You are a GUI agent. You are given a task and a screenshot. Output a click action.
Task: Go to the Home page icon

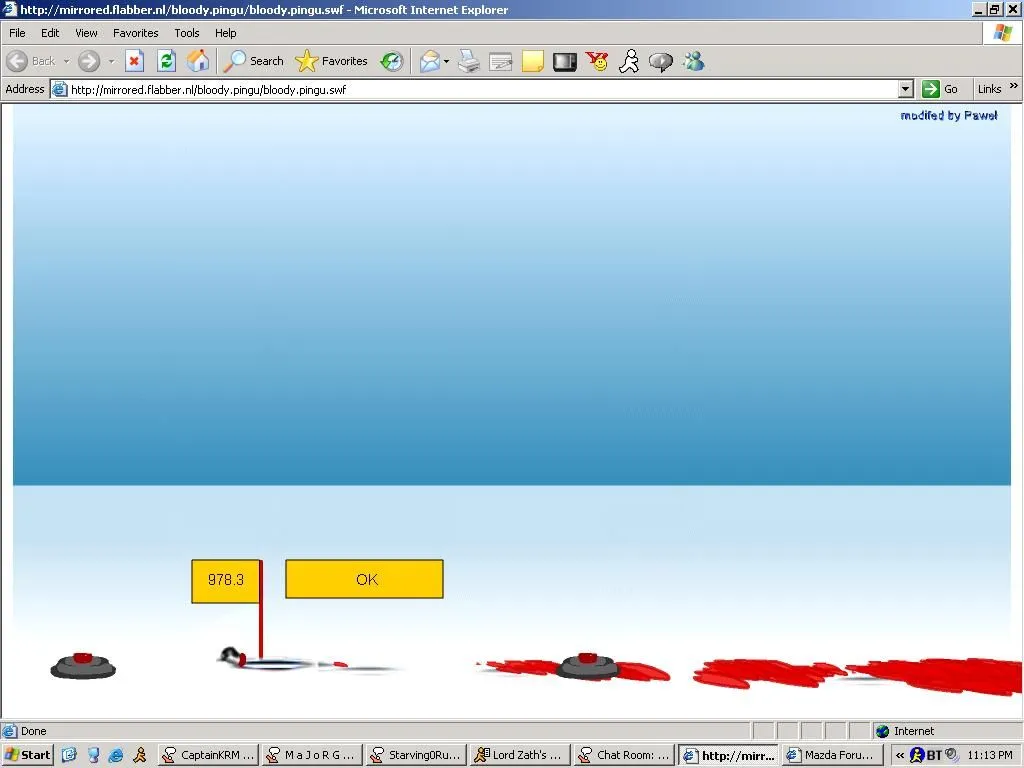coord(198,61)
